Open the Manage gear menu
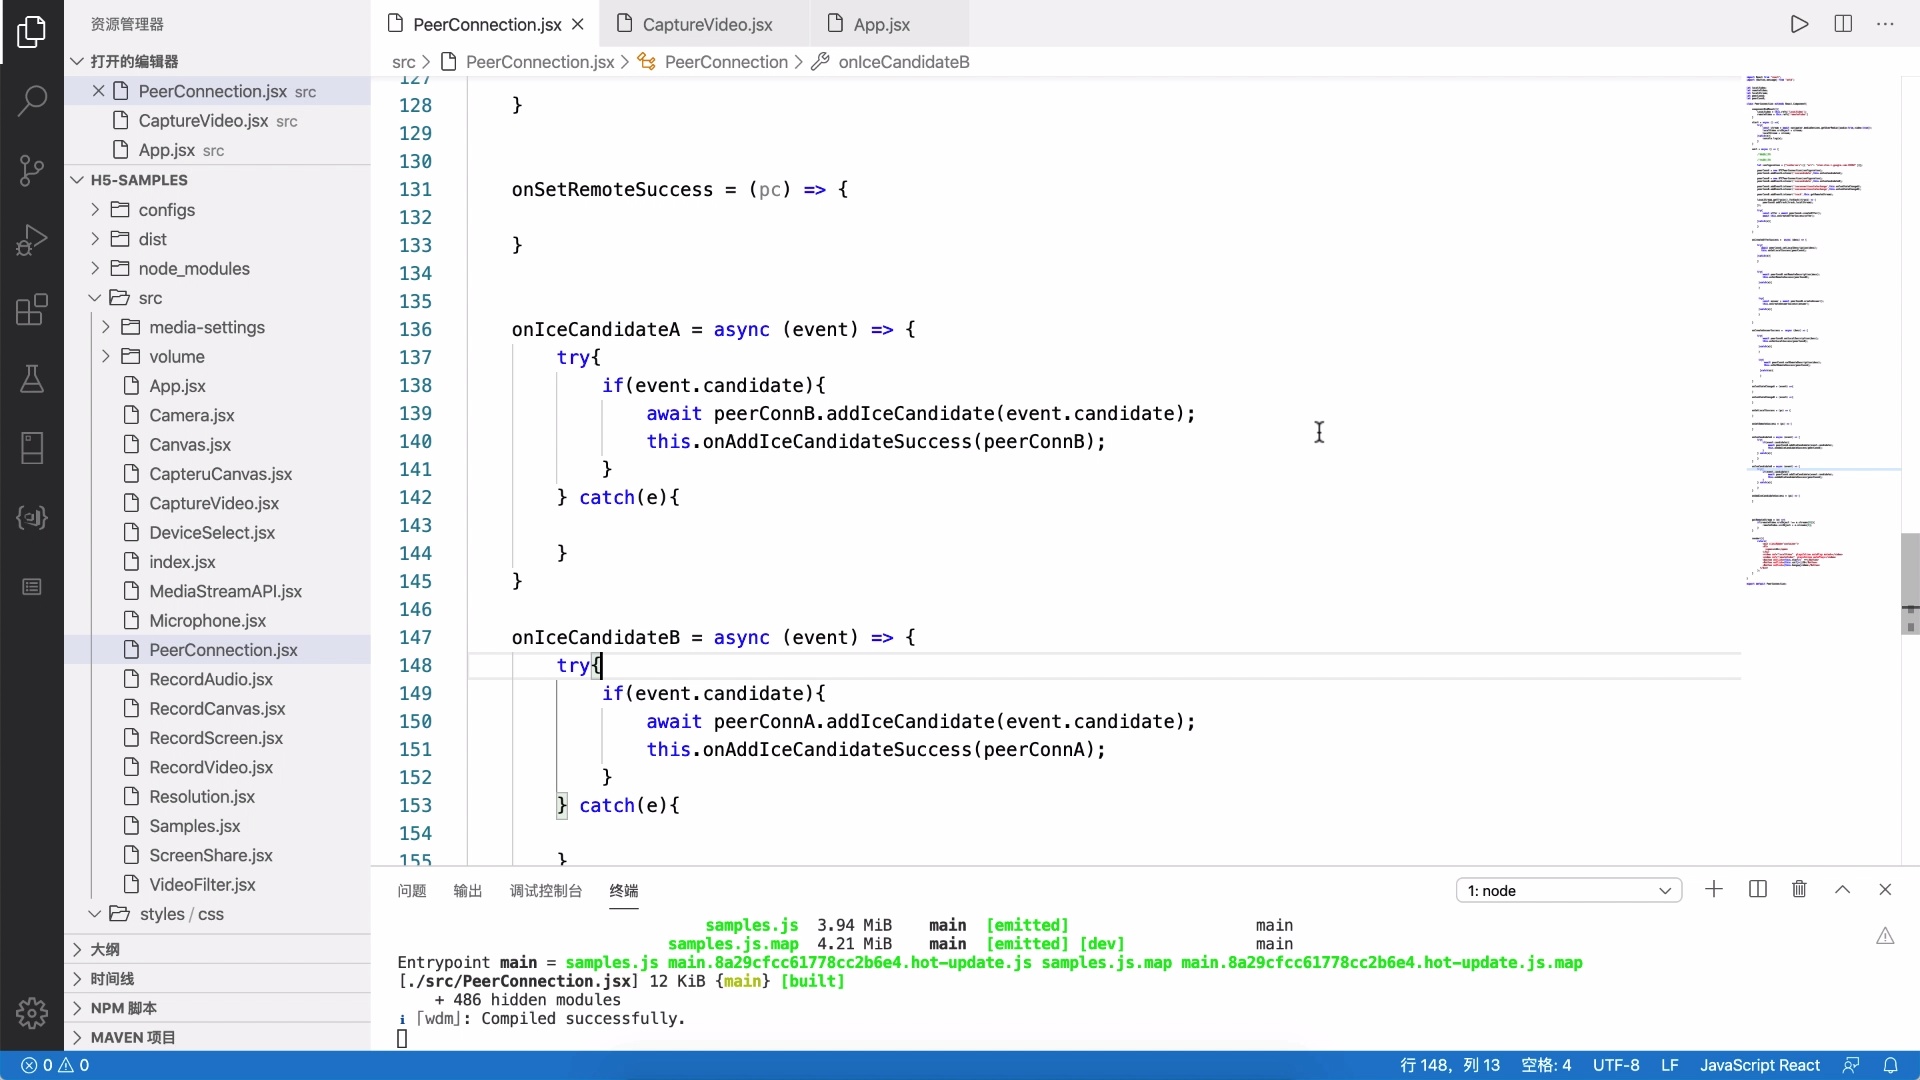 click(32, 1012)
